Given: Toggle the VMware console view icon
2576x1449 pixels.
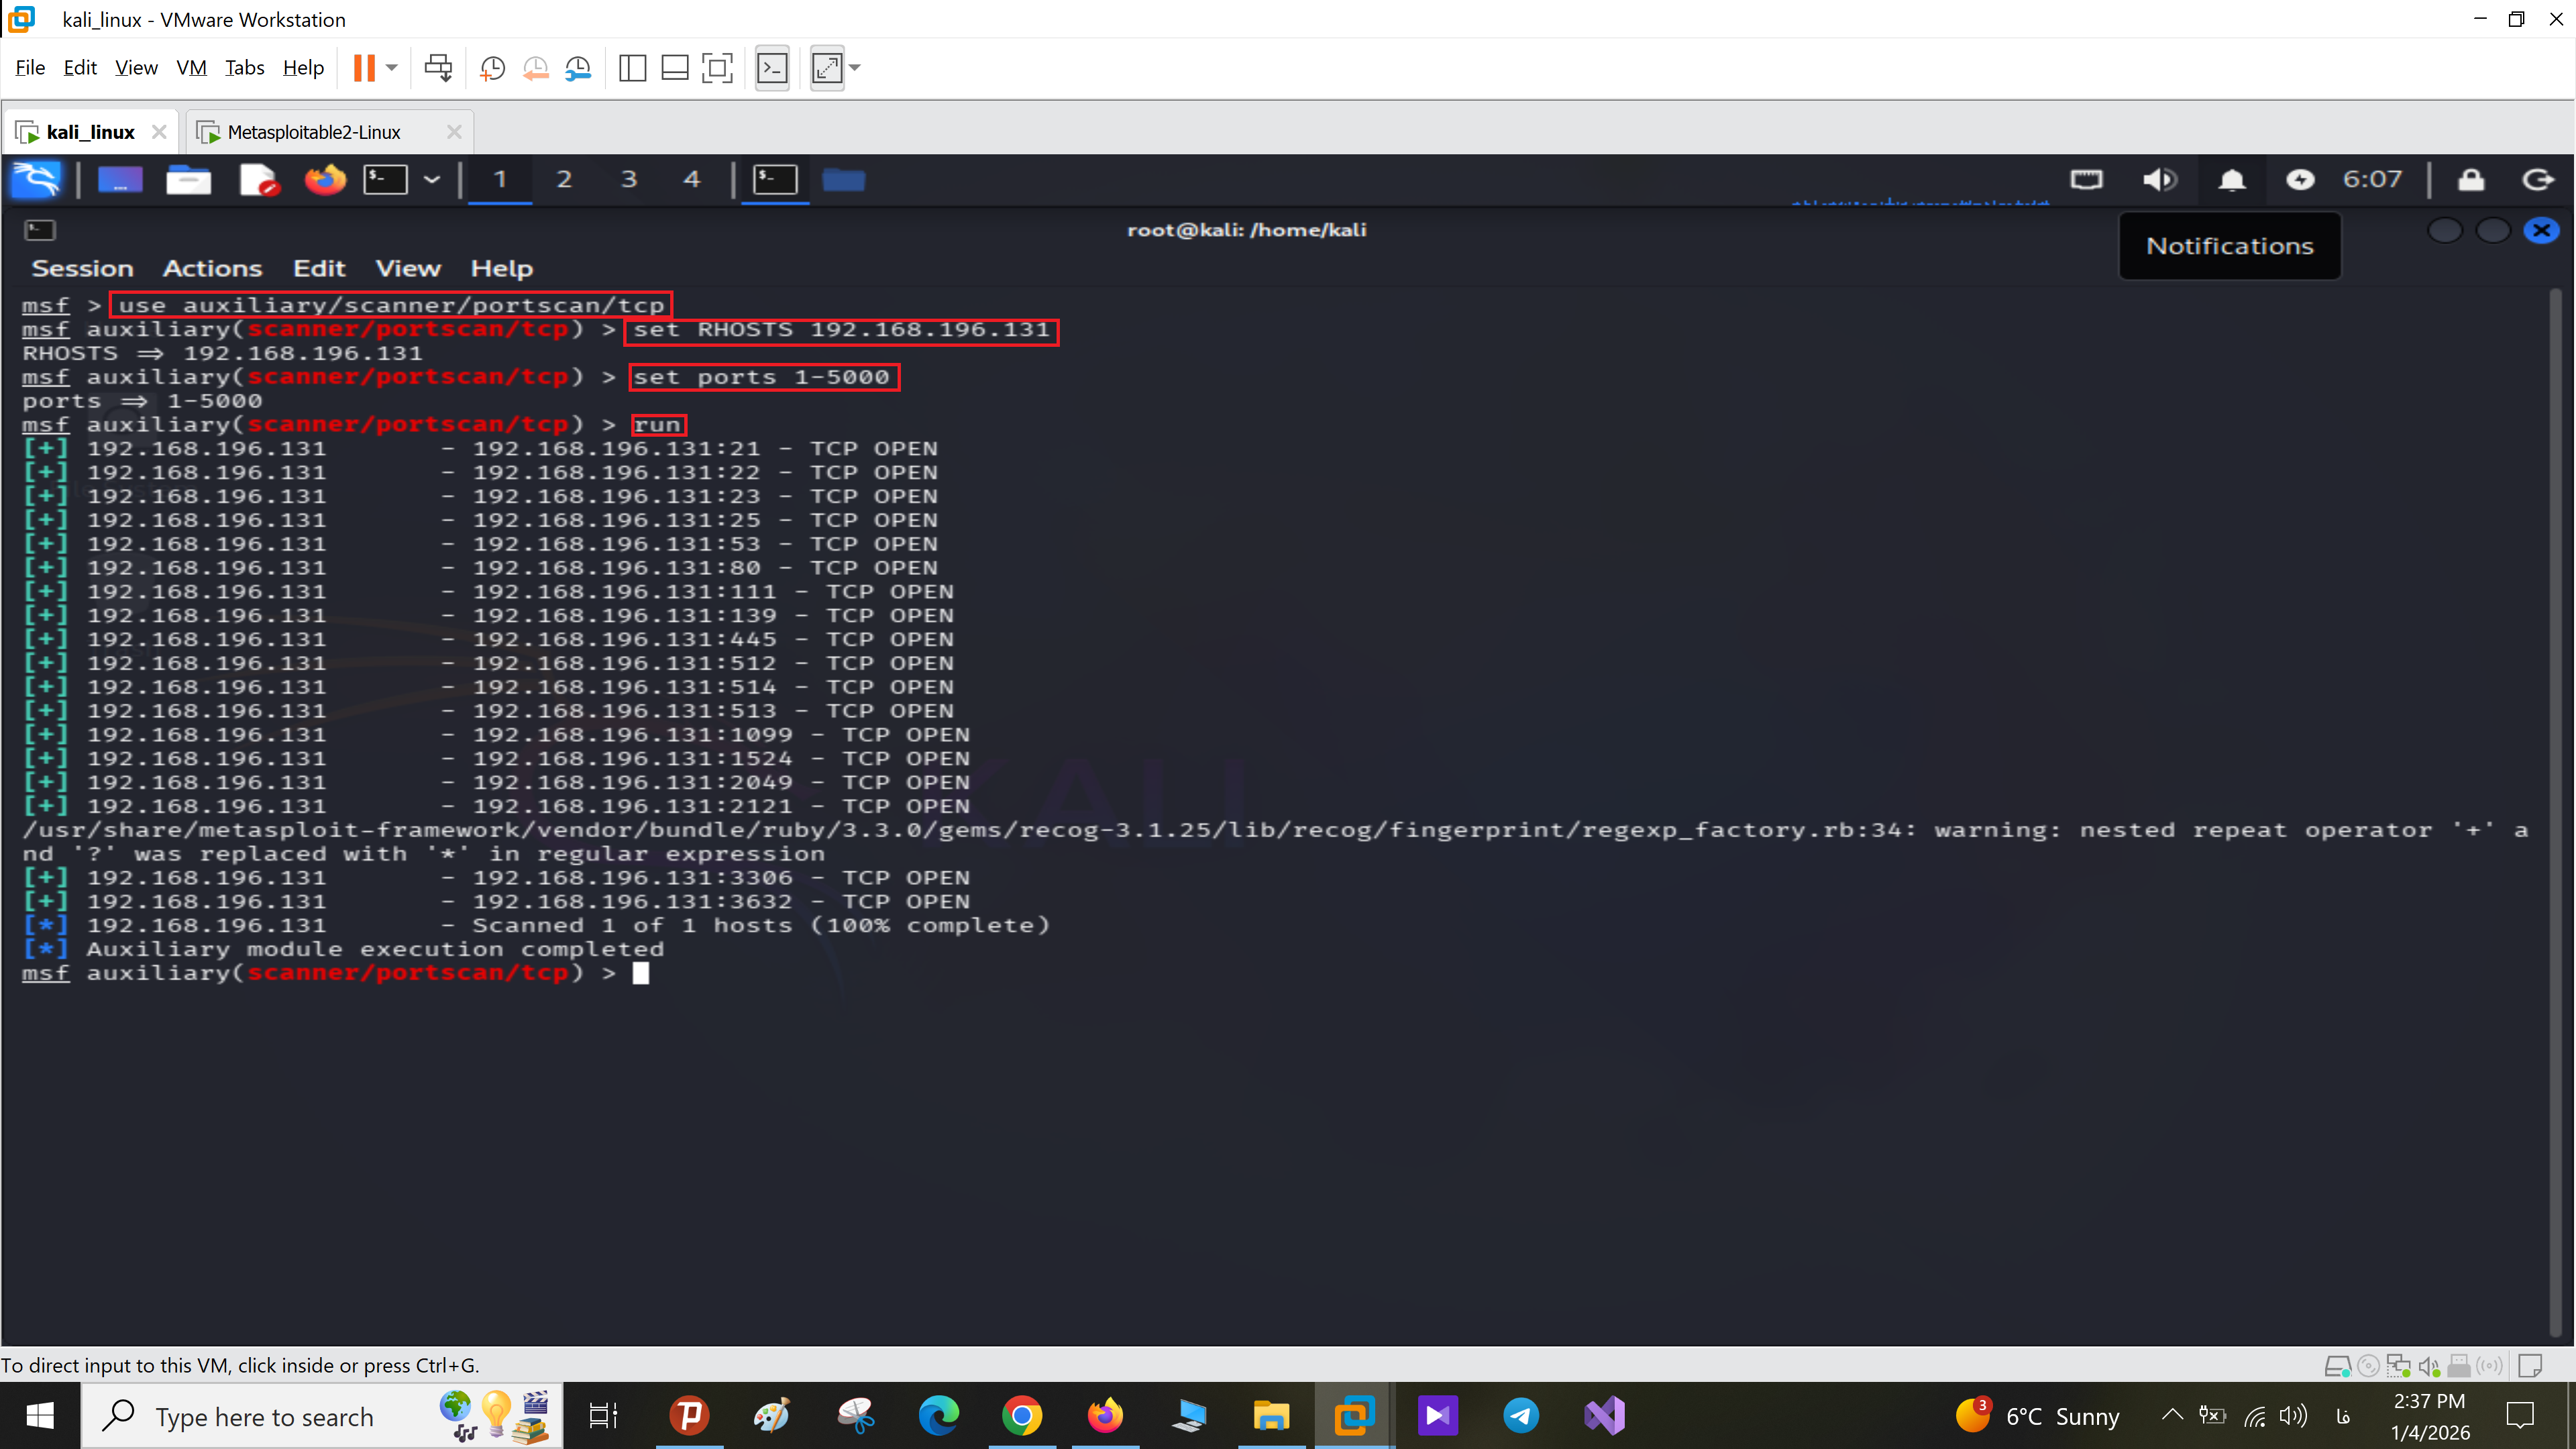Looking at the screenshot, I should pyautogui.click(x=772, y=68).
